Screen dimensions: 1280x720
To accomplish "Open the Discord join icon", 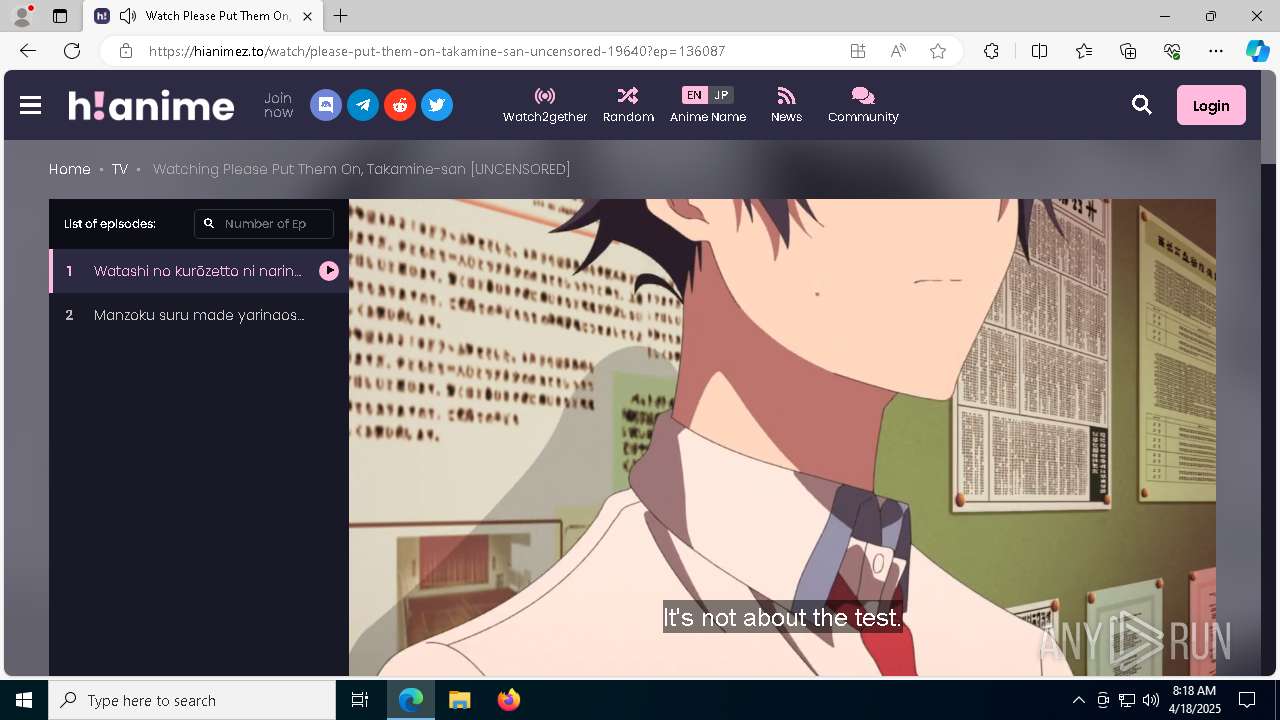I will (x=326, y=105).
